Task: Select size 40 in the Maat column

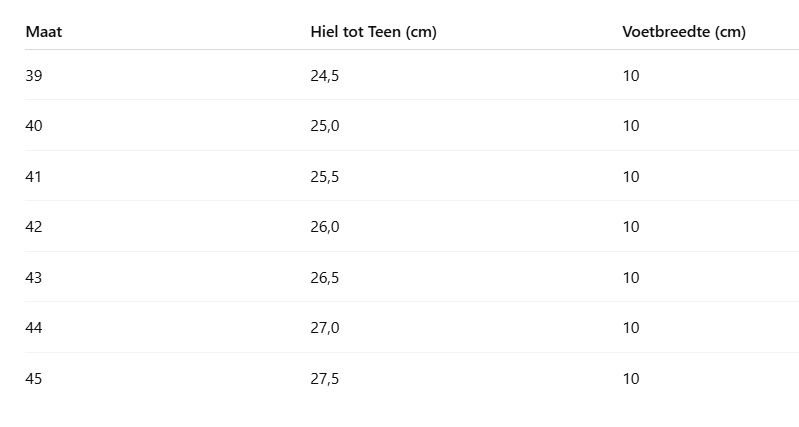Action: (x=34, y=126)
